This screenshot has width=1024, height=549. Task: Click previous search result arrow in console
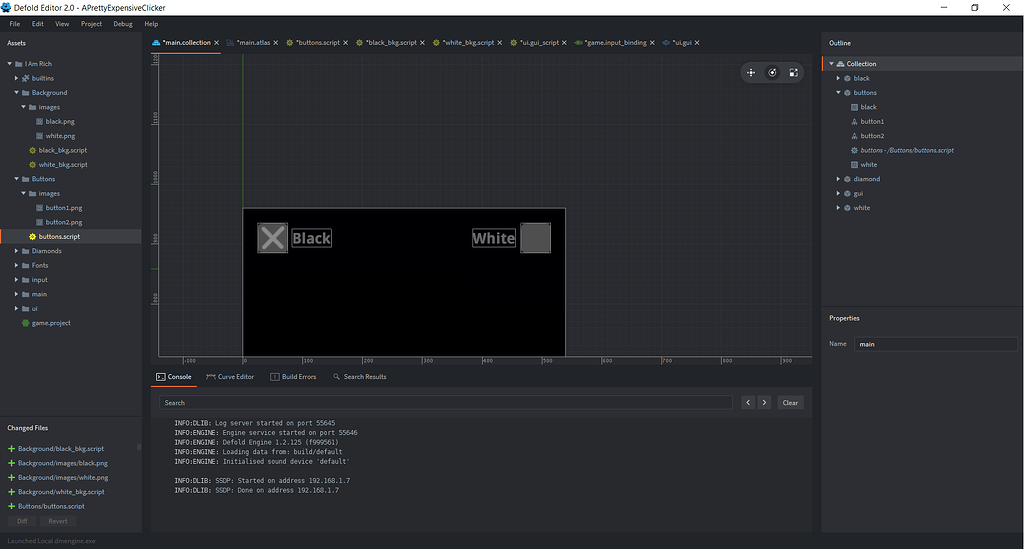(748, 402)
